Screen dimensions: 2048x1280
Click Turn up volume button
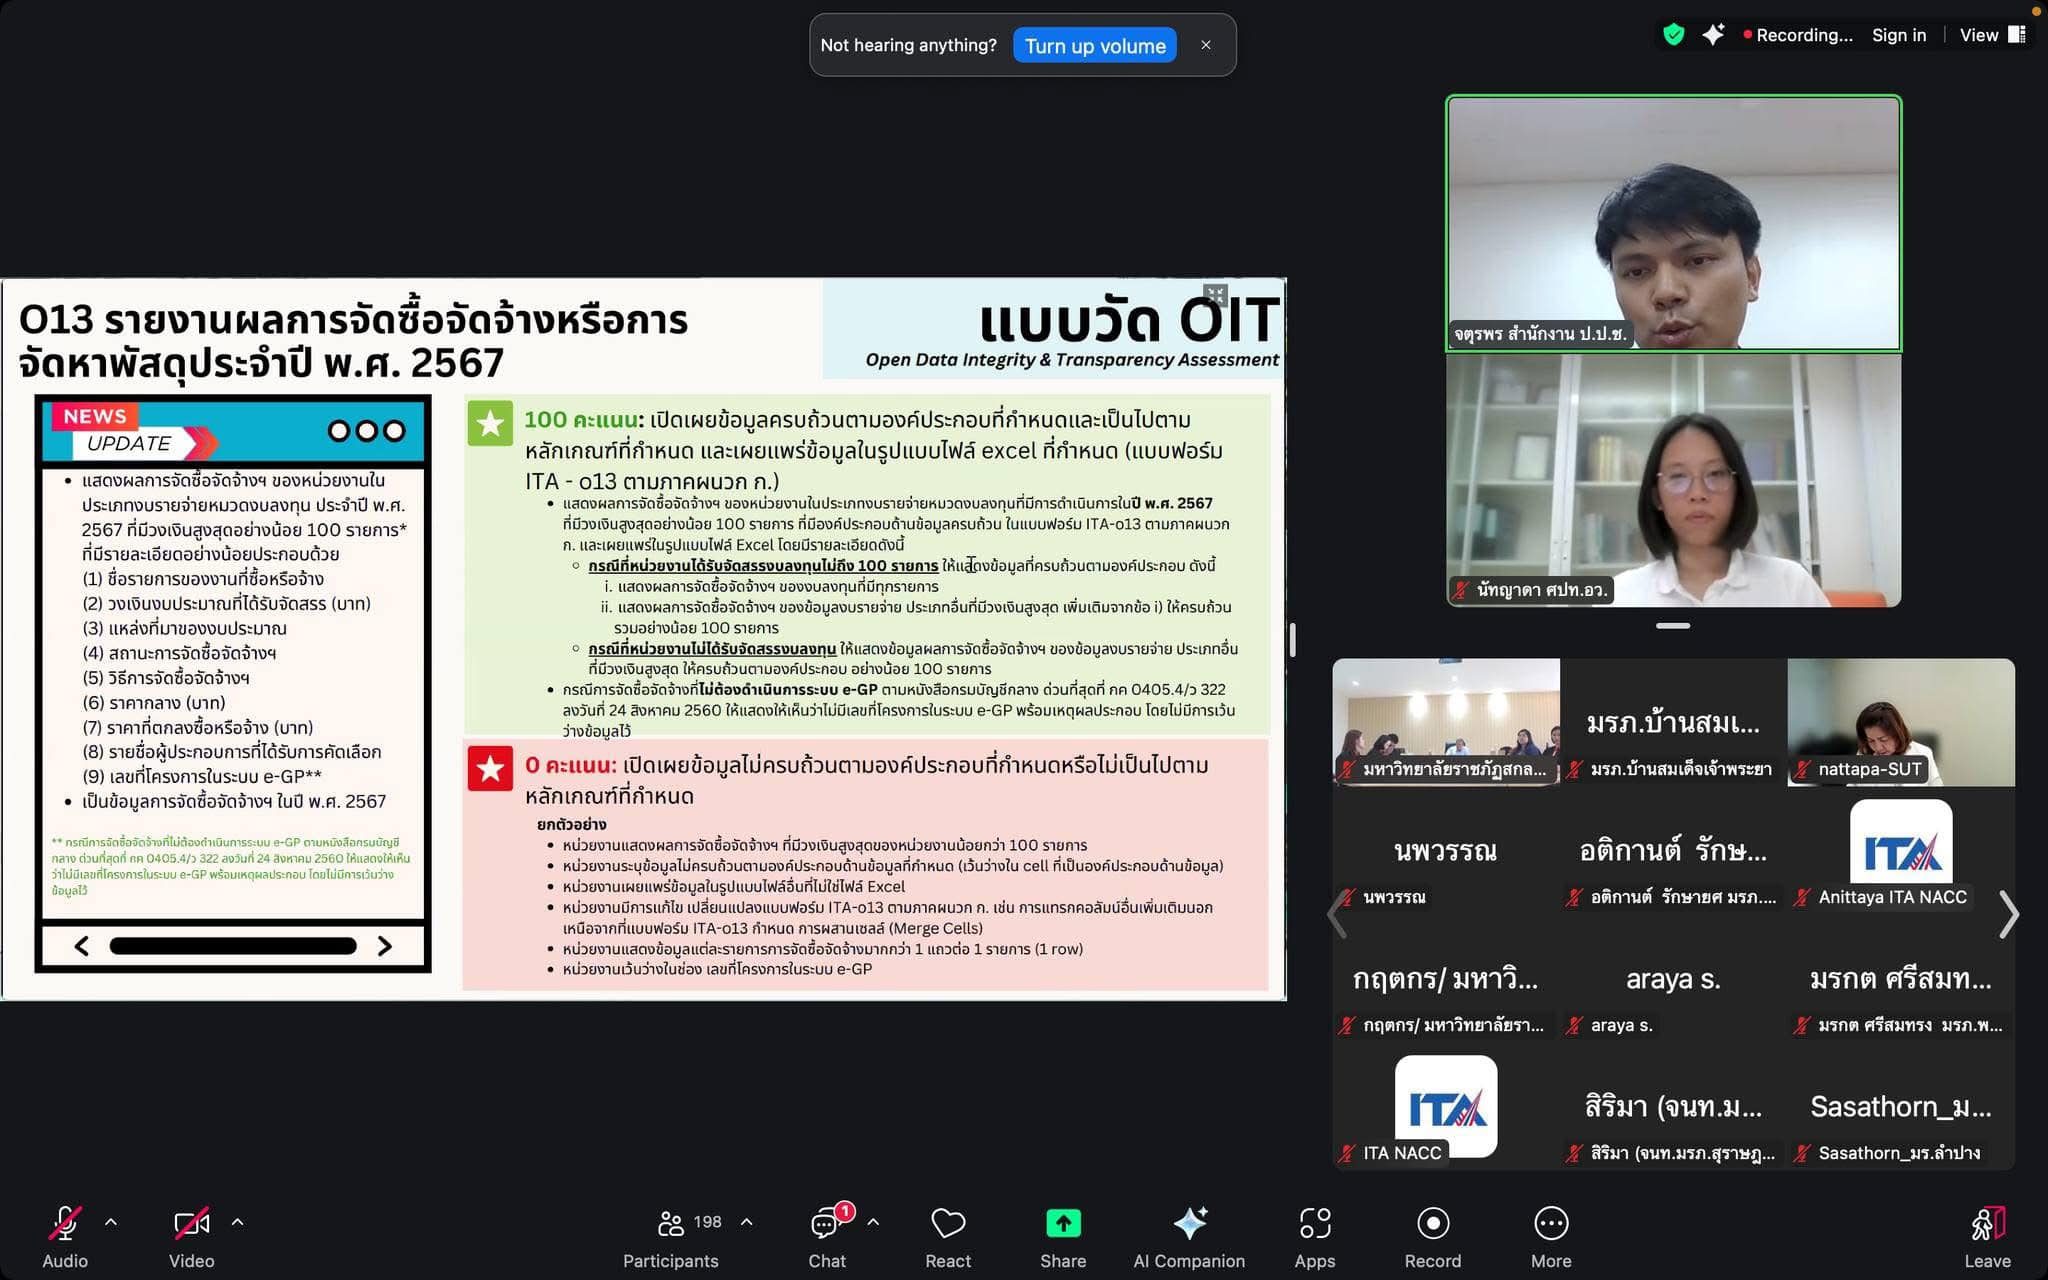click(x=1095, y=46)
